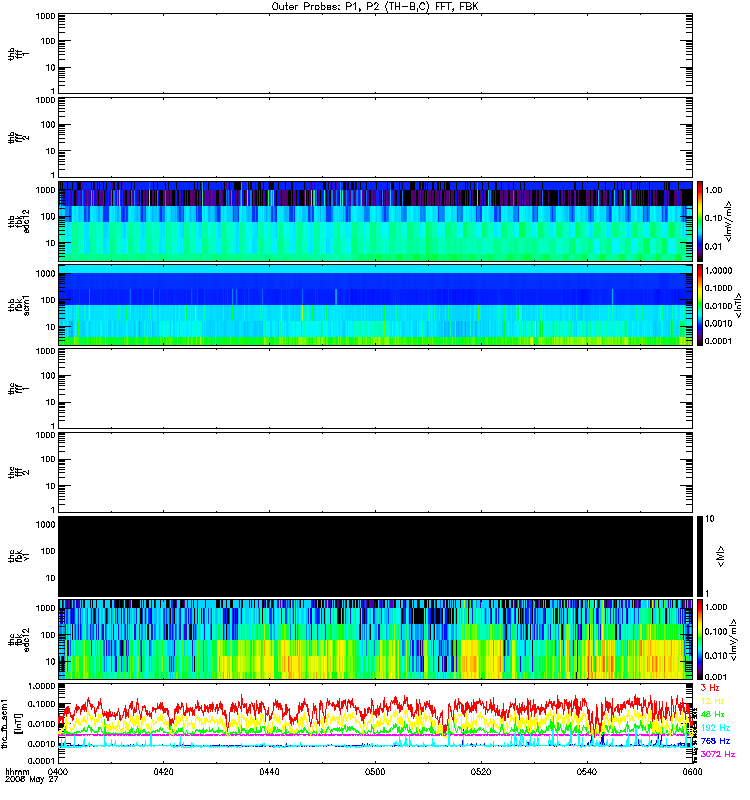Click the thc fbk edc12 color scale bar
Screen dimensions: 750x800
pyautogui.click(x=700, y=640)
